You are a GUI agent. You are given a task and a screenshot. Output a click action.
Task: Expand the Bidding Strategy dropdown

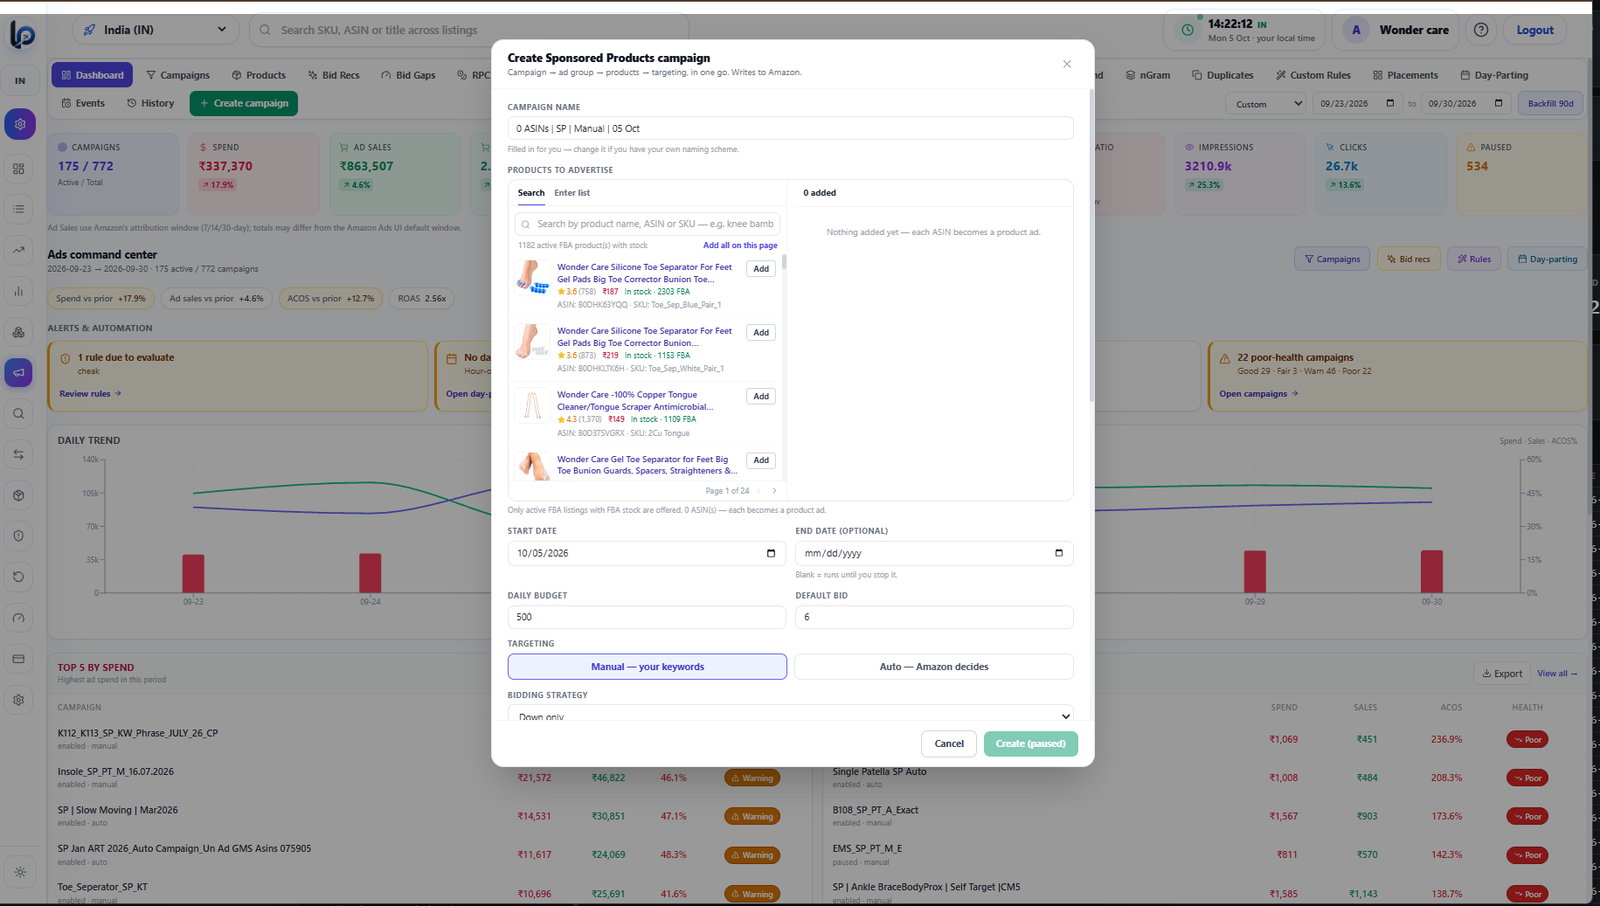[x=790, y=714]
